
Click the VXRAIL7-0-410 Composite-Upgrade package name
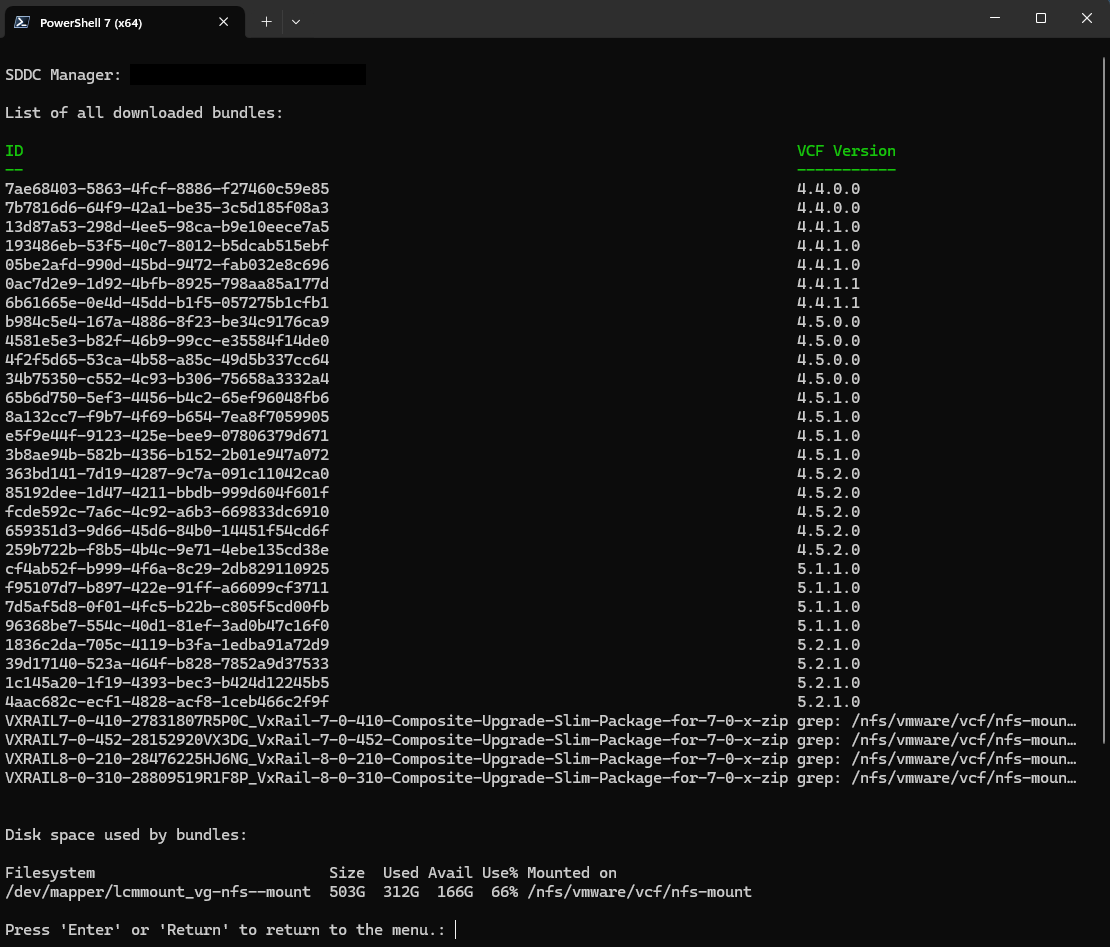(396, 721)
